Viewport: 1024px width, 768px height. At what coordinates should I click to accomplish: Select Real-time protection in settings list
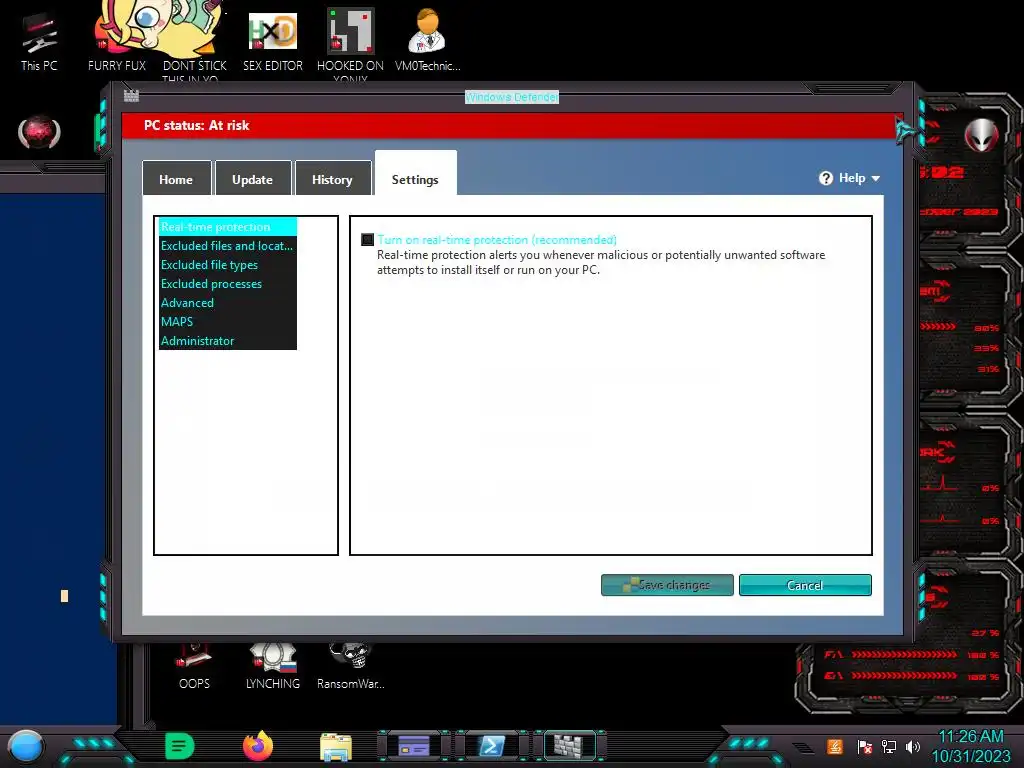pyautogui.click(x=228, y=227)
